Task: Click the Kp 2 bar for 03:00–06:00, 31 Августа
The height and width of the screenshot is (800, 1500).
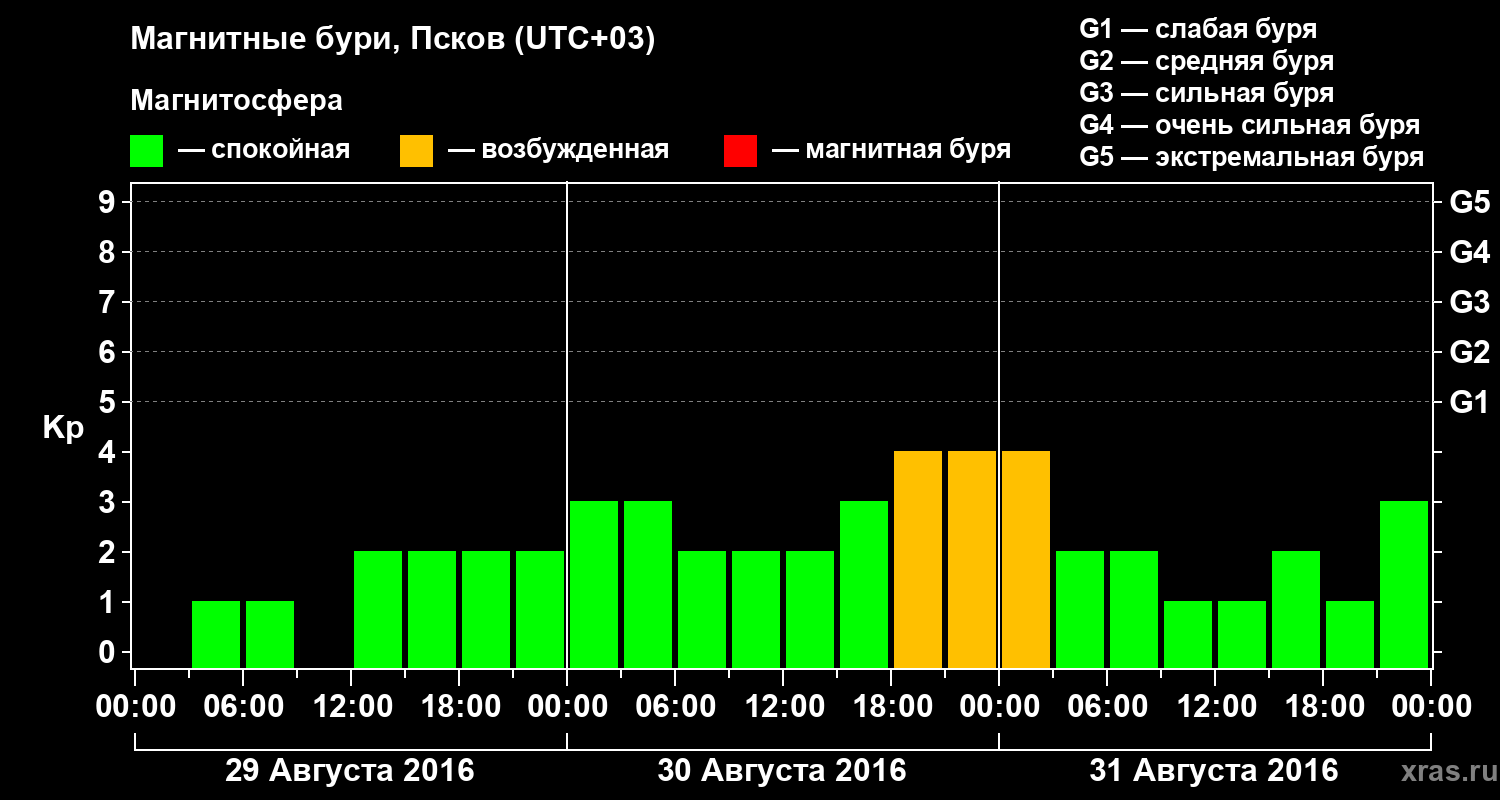Action: coord(1080,609)
